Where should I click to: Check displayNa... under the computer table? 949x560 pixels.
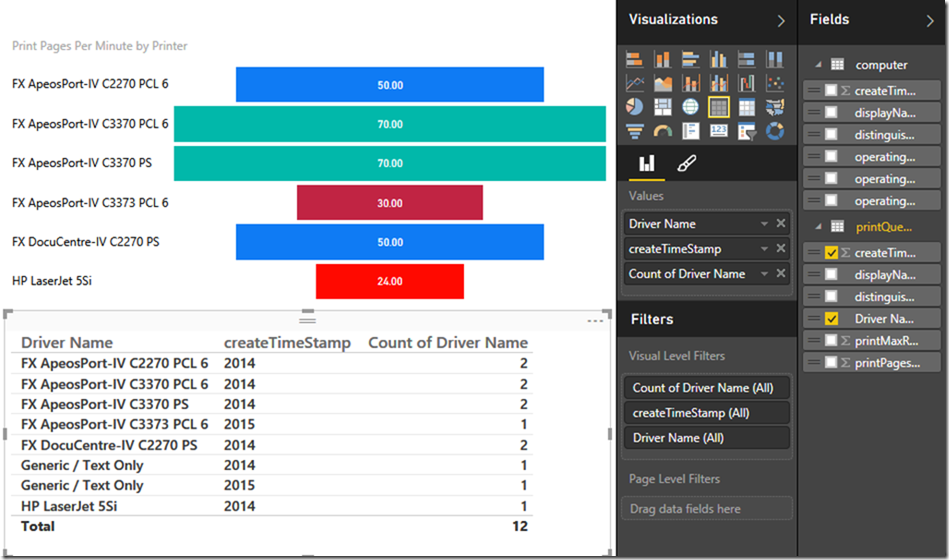coord(831,113)
